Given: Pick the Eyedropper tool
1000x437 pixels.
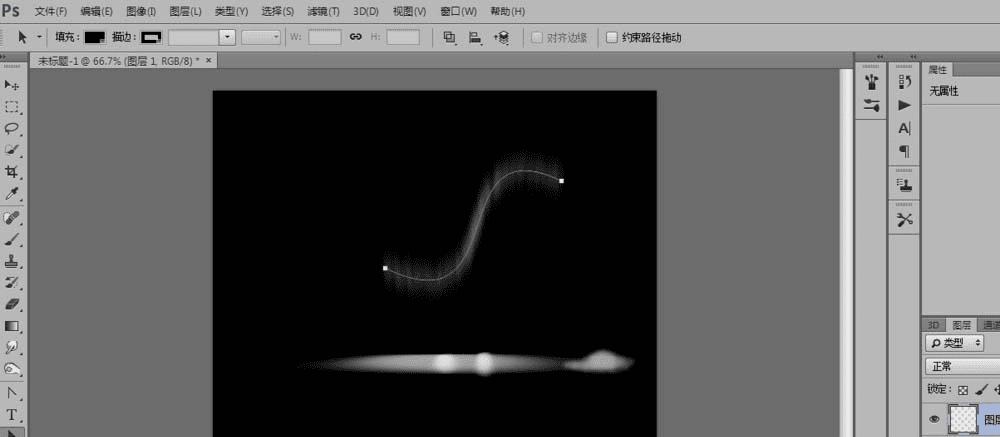Looking at the screenshot, I should (x=11, y=193).
